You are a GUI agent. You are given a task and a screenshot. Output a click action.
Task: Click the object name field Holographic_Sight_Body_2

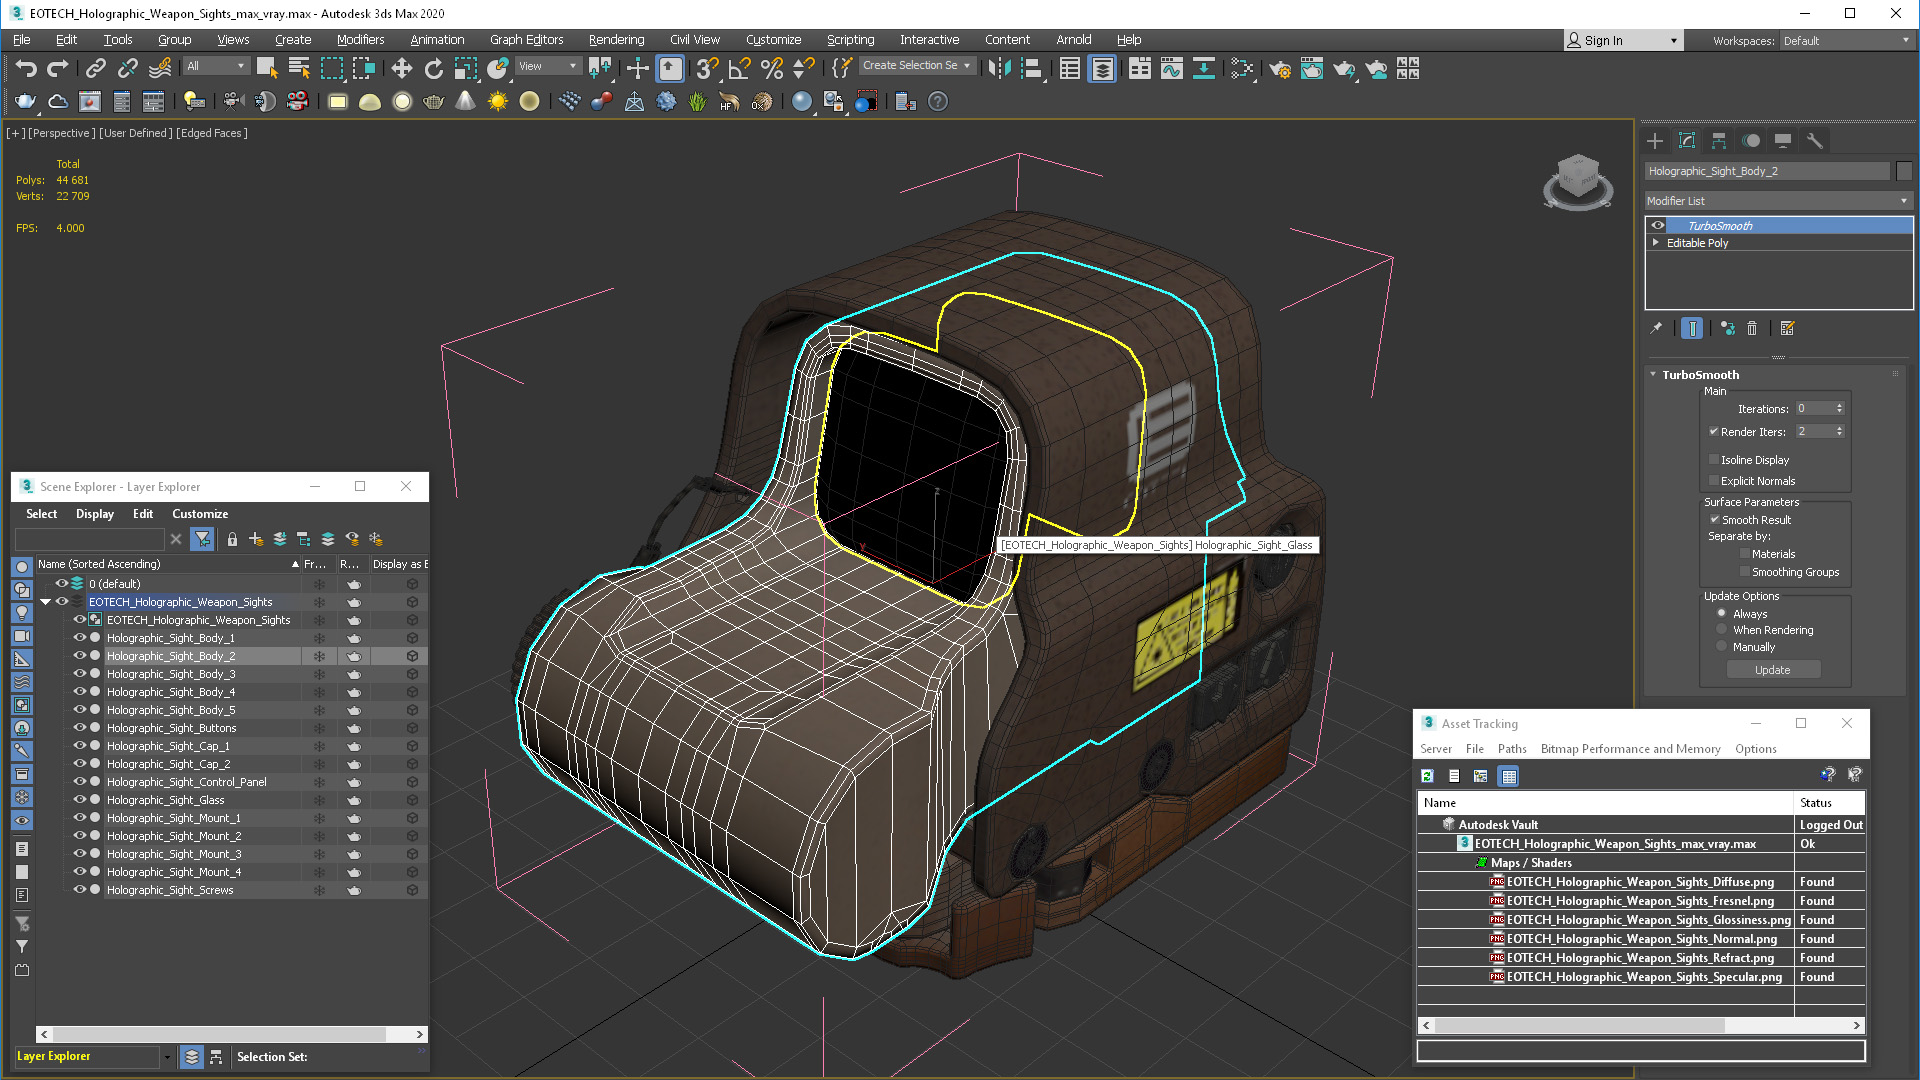click(1767, 171)
